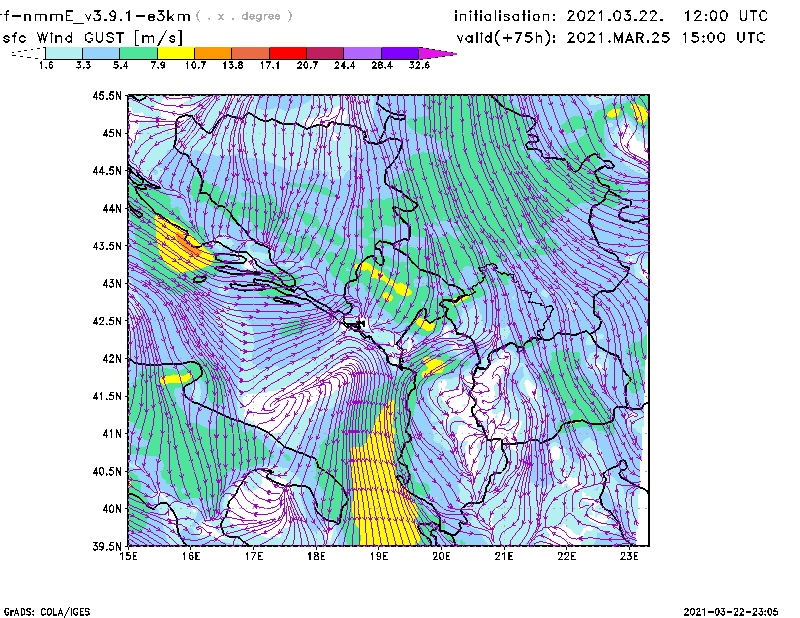Click the light blue 3.3–5.4 legend swatch

click(101, 53)
